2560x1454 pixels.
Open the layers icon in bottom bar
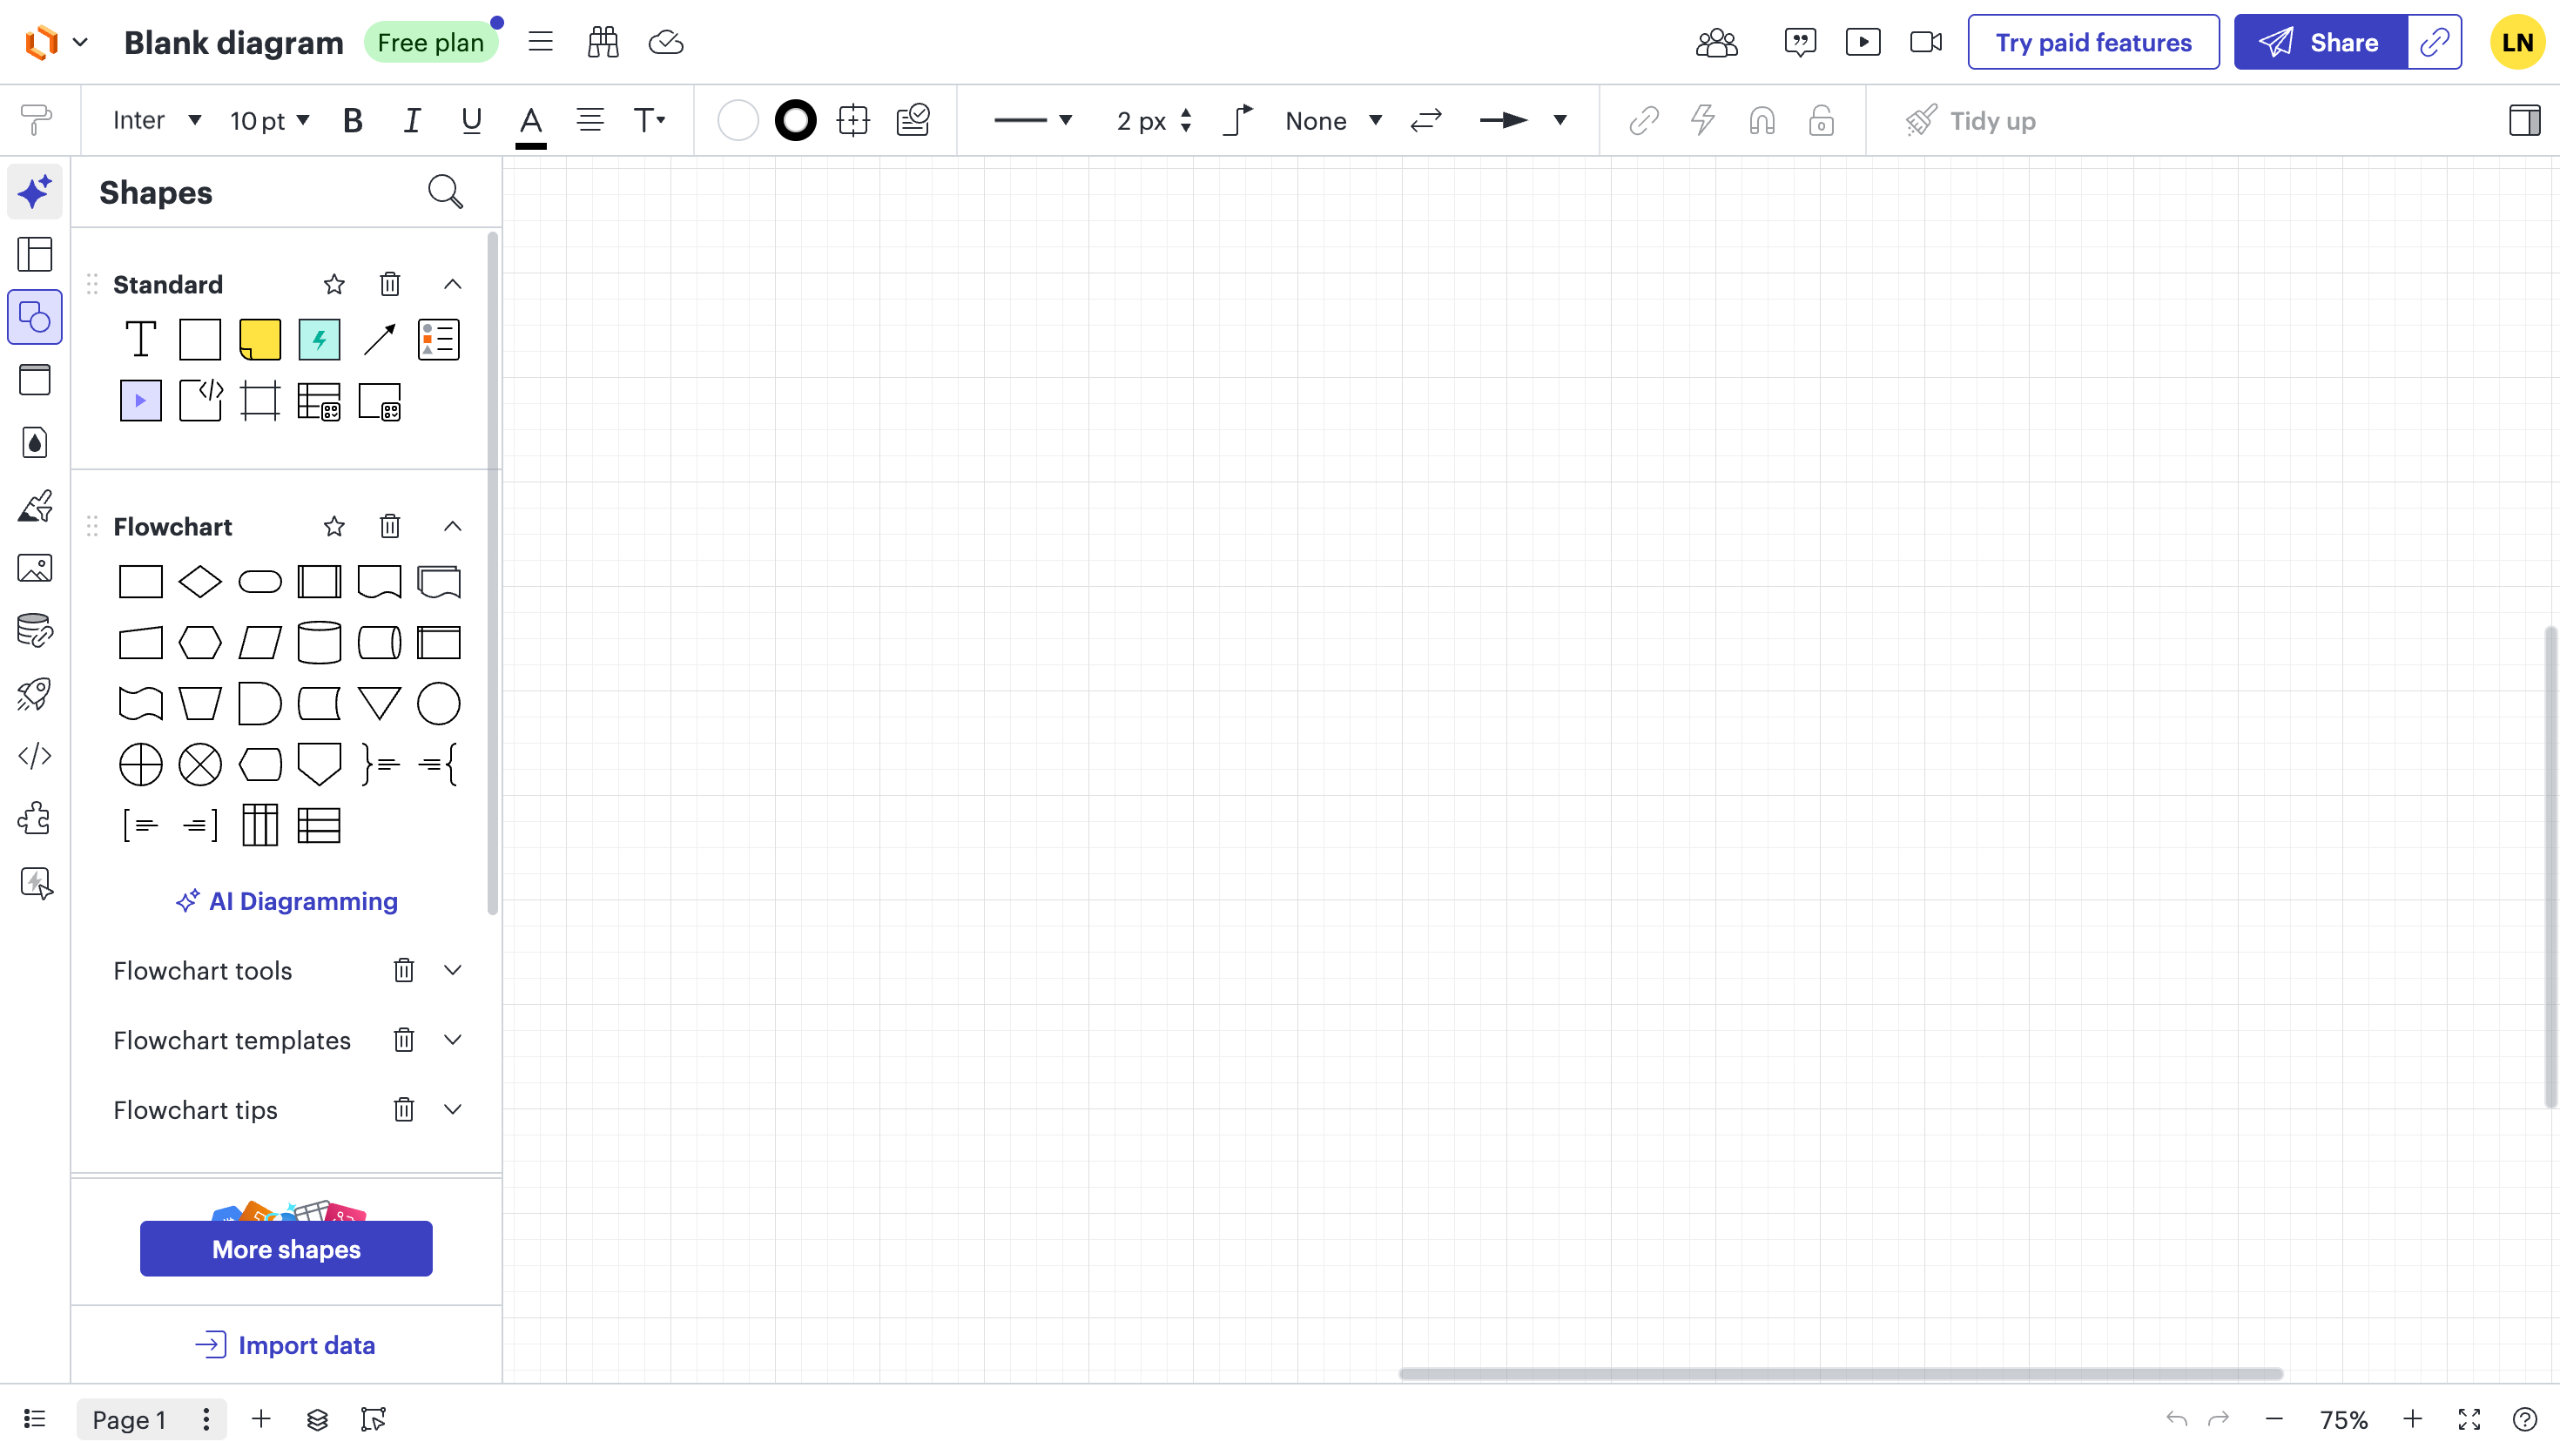[317, 1419]
